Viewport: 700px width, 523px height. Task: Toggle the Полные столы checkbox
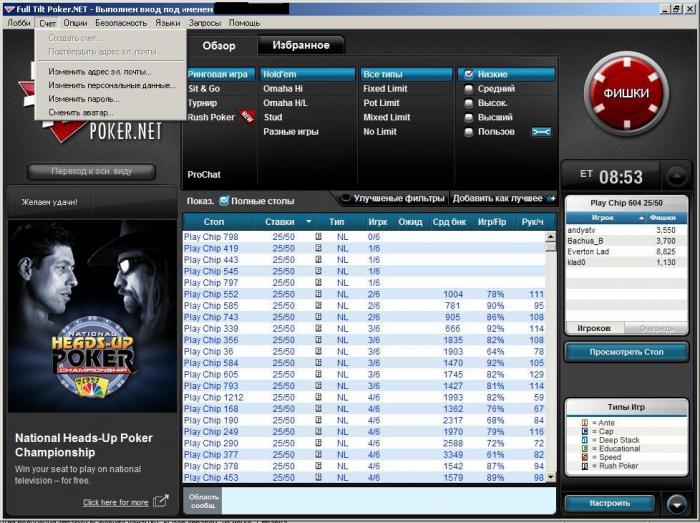(224, 201)
